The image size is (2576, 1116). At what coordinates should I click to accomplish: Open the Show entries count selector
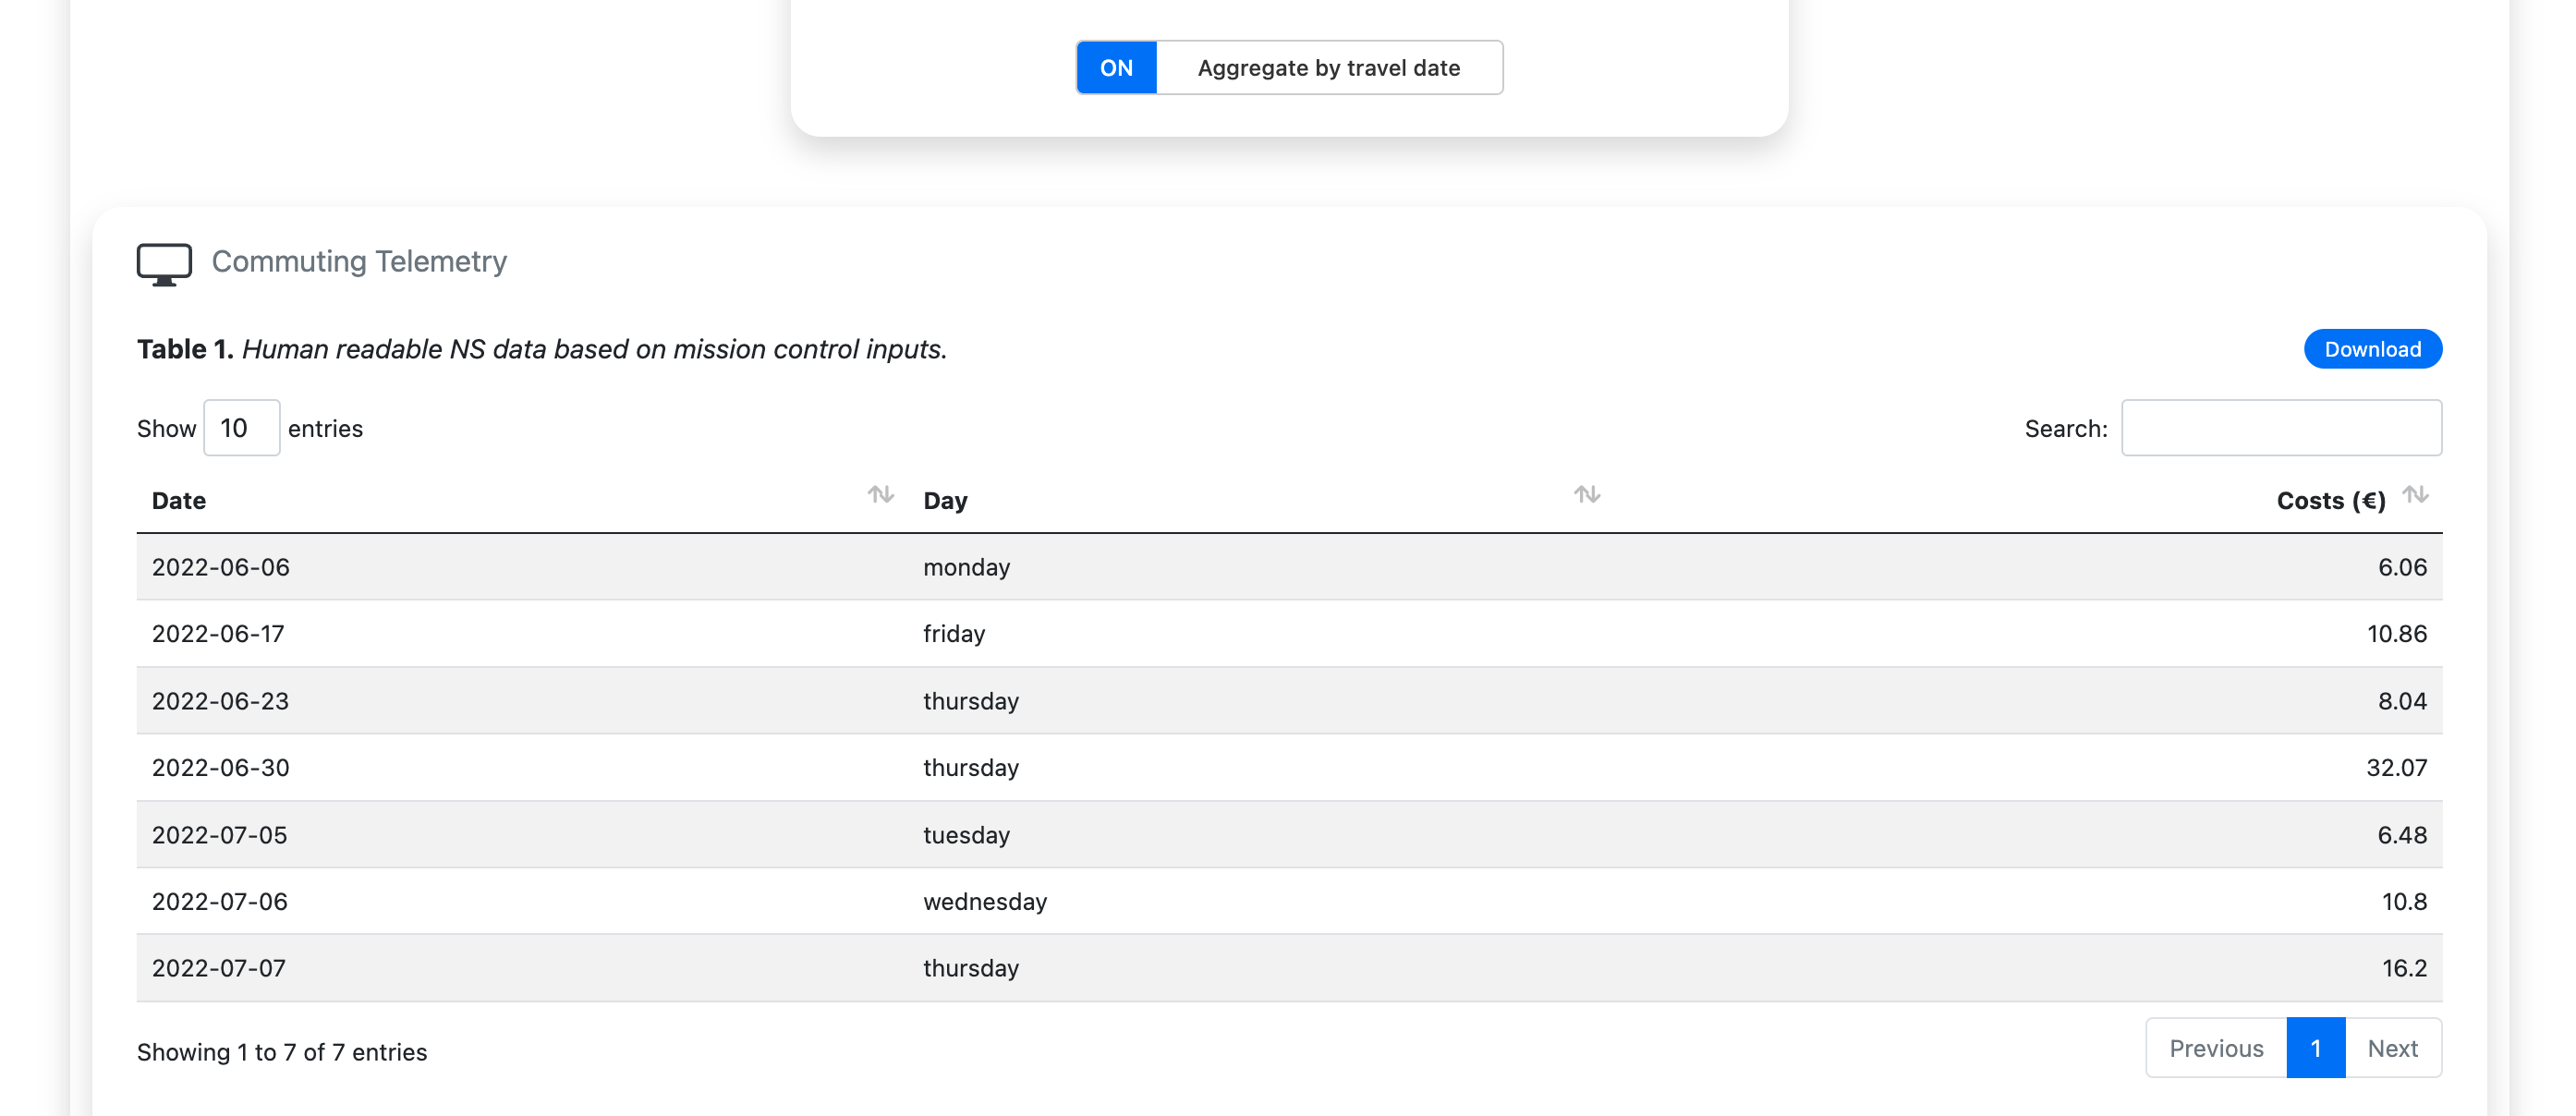point(241,428)
